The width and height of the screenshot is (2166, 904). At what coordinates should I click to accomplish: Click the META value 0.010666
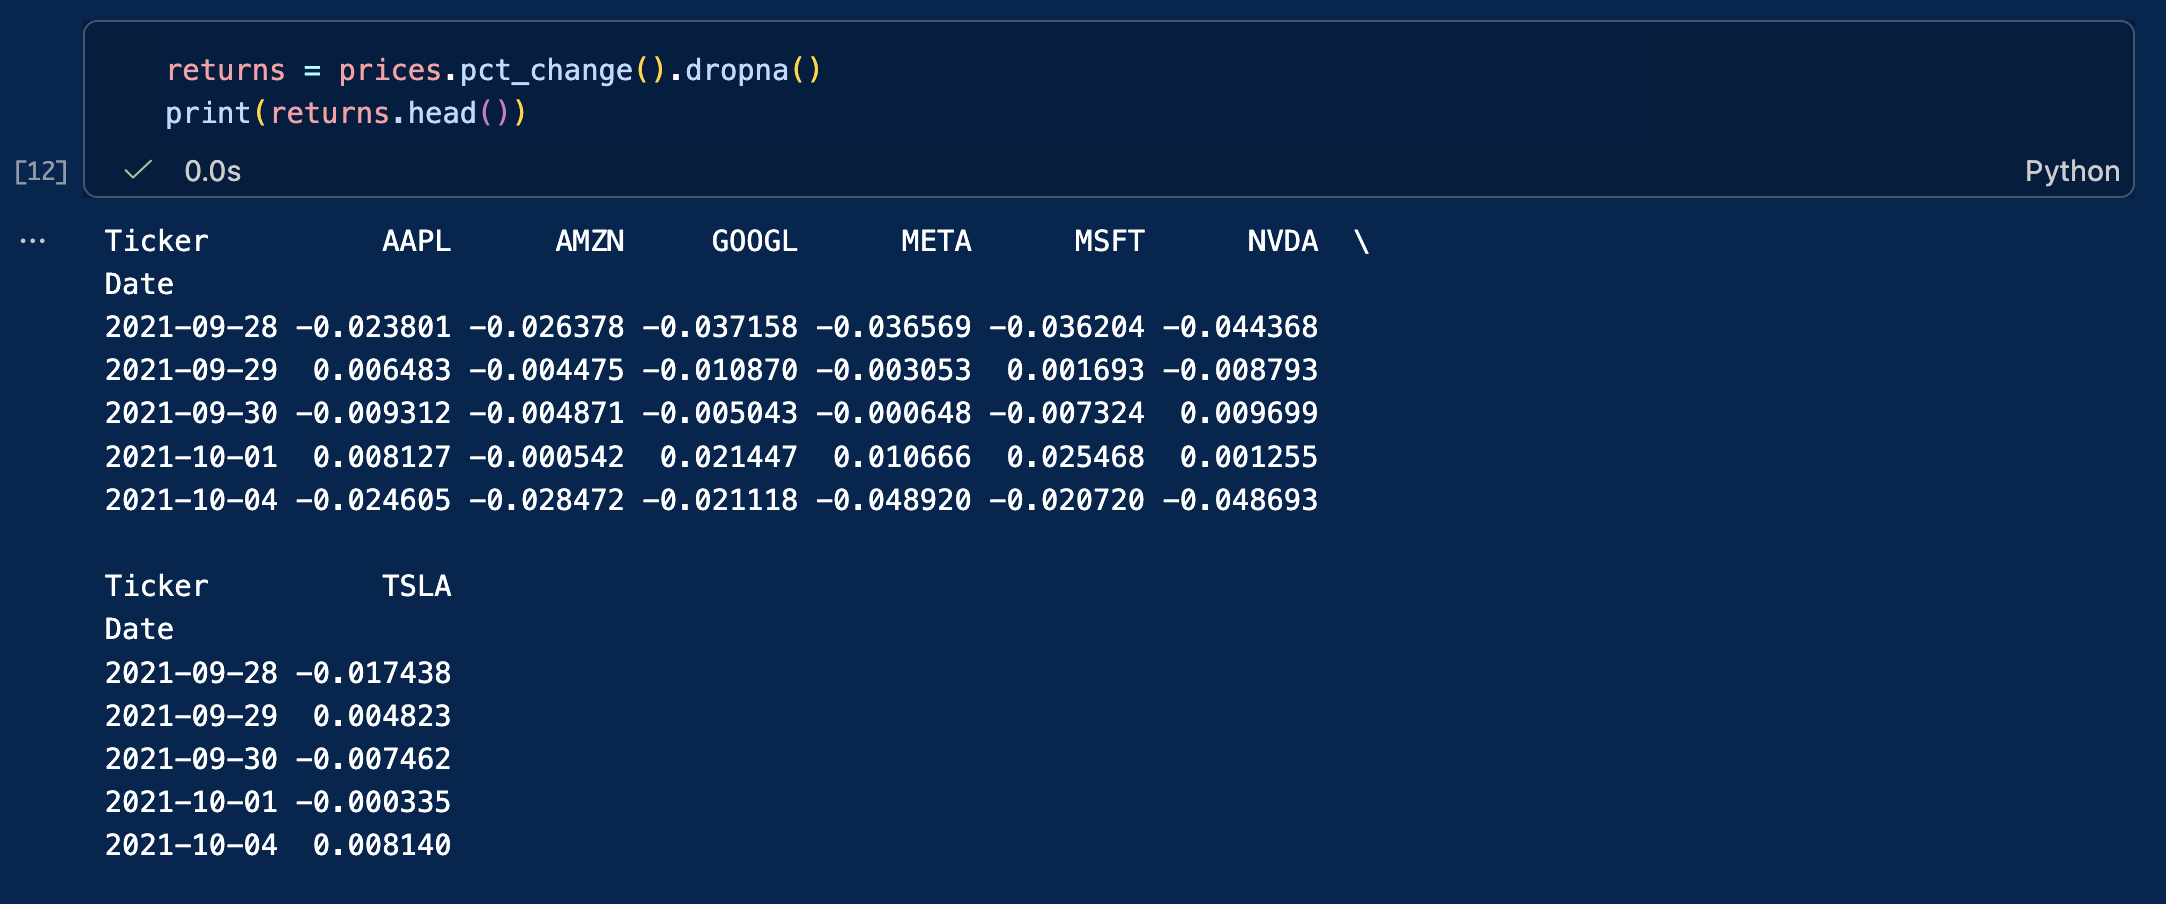pyautogui.click(x=902, y=457)
